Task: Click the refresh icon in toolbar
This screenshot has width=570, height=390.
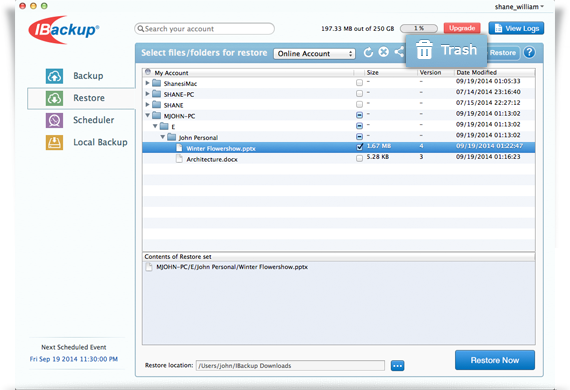Action: [368, 52]
